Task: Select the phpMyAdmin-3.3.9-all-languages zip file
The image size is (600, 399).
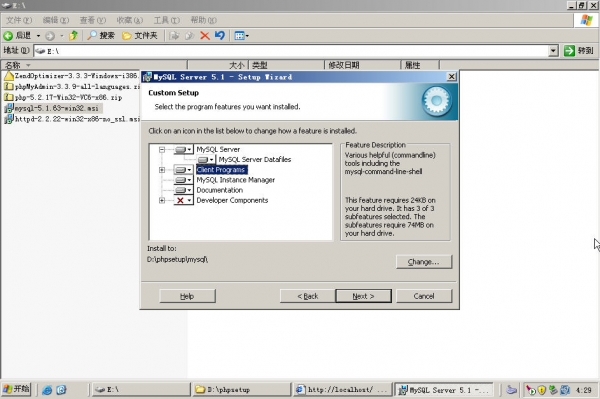Action: point(72,86)
